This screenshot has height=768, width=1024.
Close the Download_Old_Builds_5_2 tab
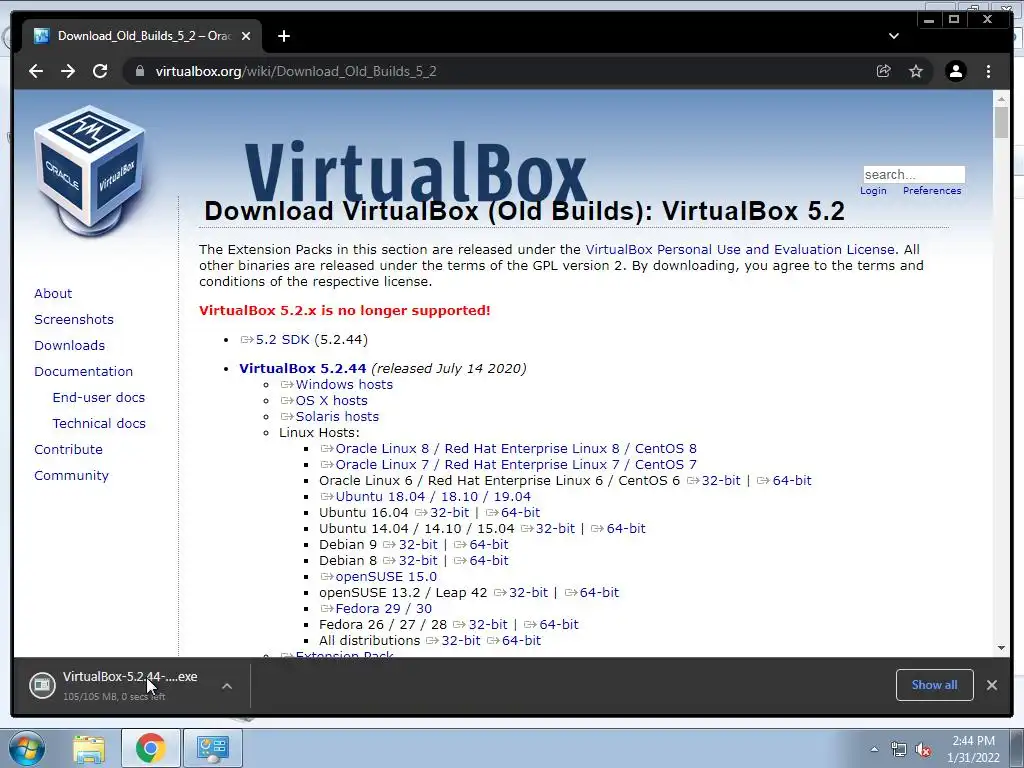(246, 36)
